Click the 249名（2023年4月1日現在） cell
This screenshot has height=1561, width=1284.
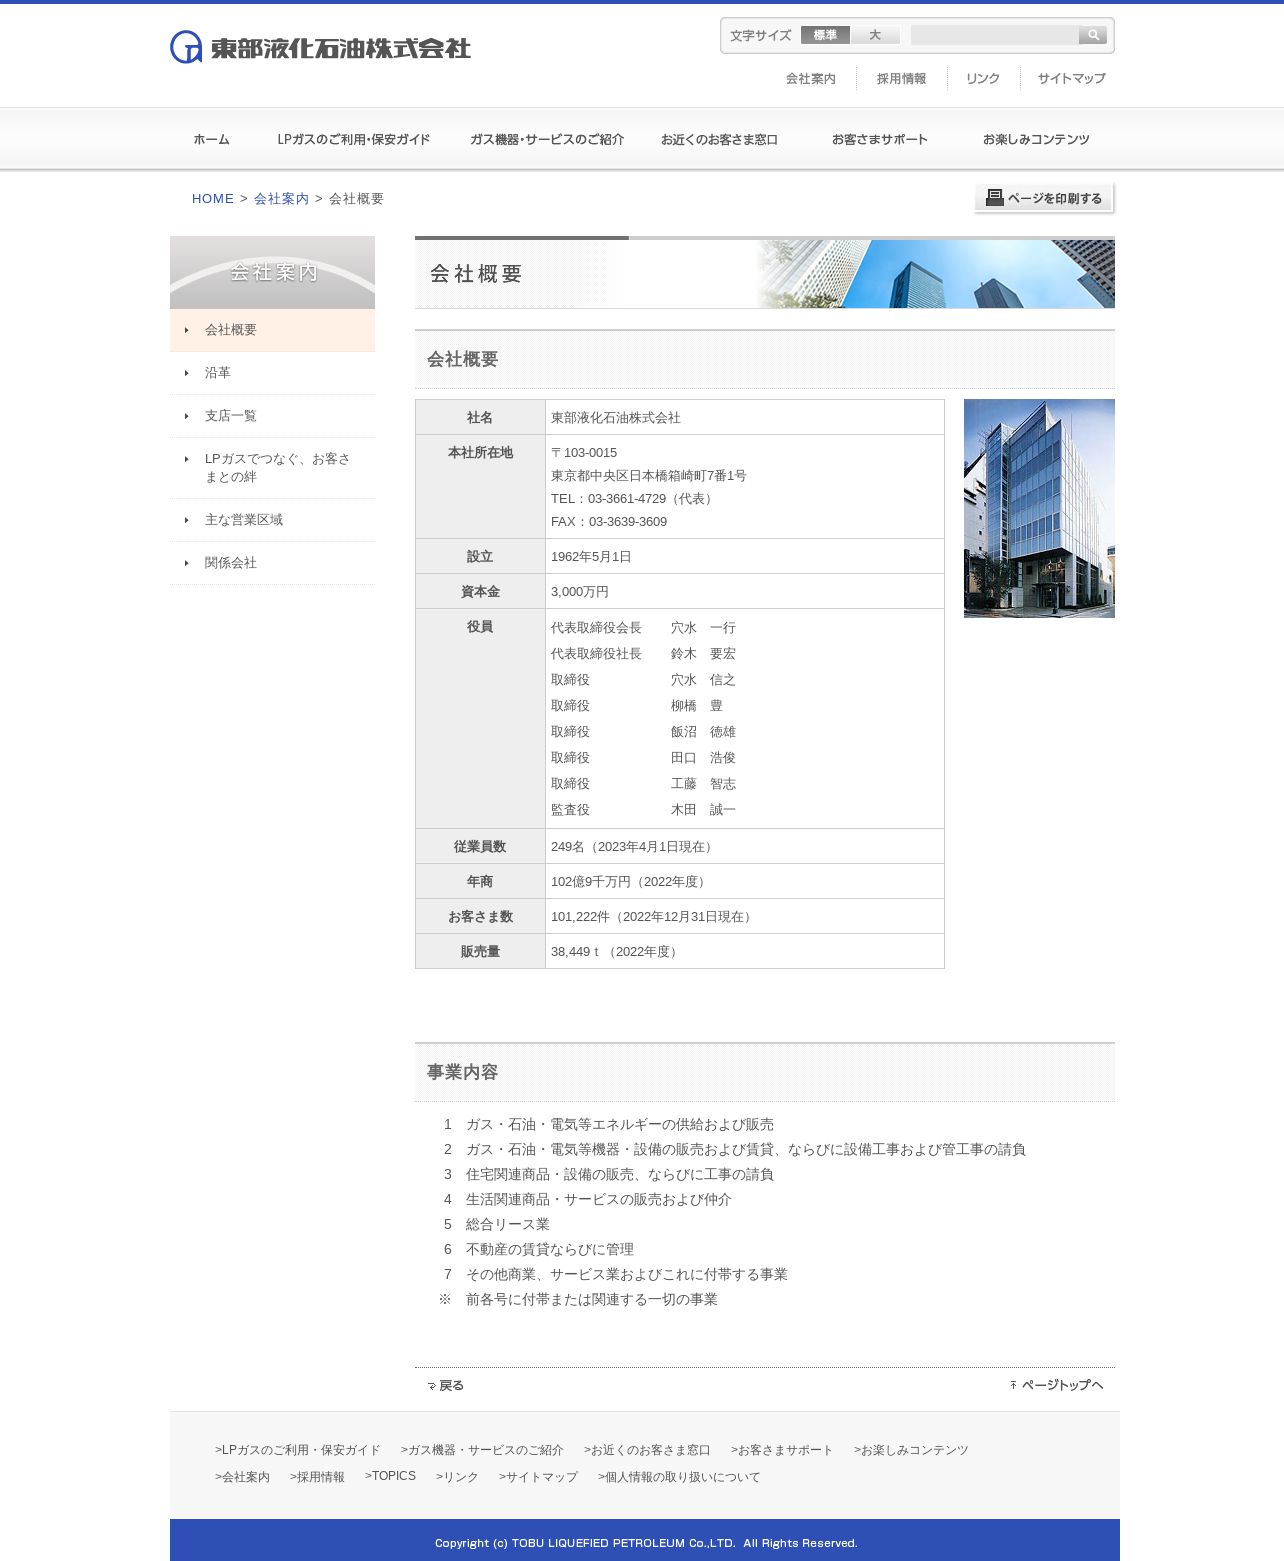point(745,847)
